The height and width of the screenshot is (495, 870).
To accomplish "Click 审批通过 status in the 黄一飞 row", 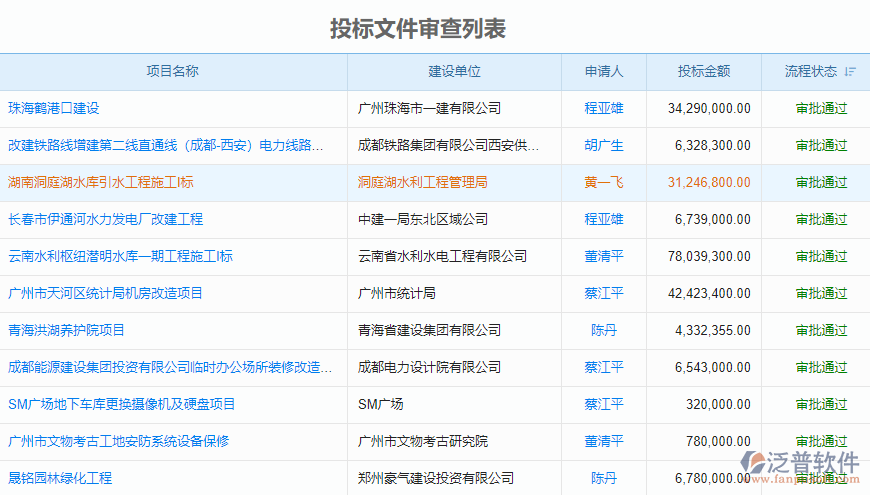I will tap(822, 183).
